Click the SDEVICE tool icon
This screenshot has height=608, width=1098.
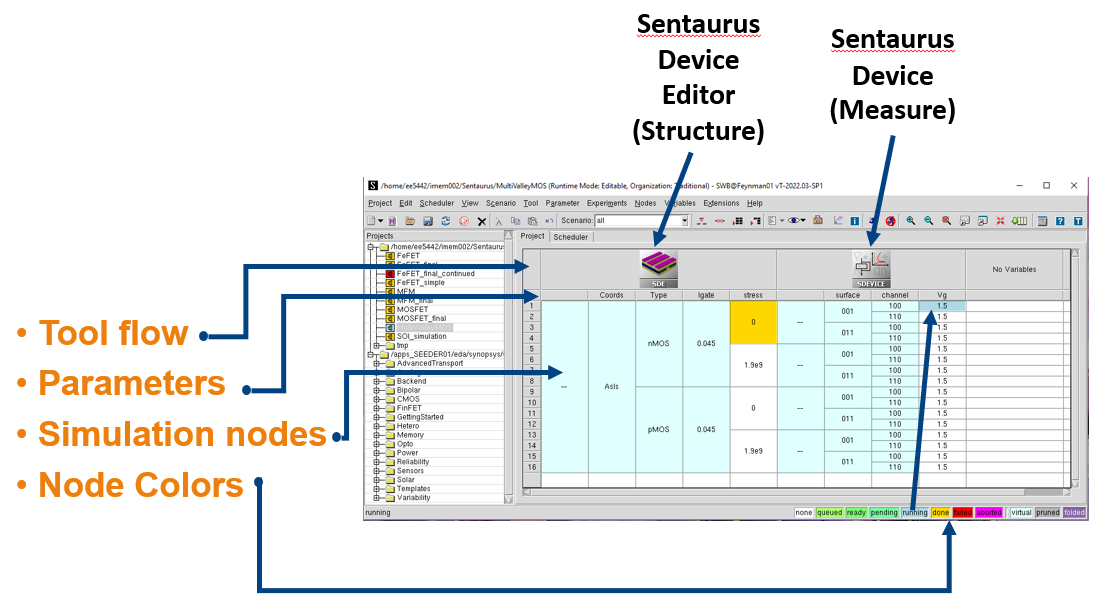coord(870,268)
